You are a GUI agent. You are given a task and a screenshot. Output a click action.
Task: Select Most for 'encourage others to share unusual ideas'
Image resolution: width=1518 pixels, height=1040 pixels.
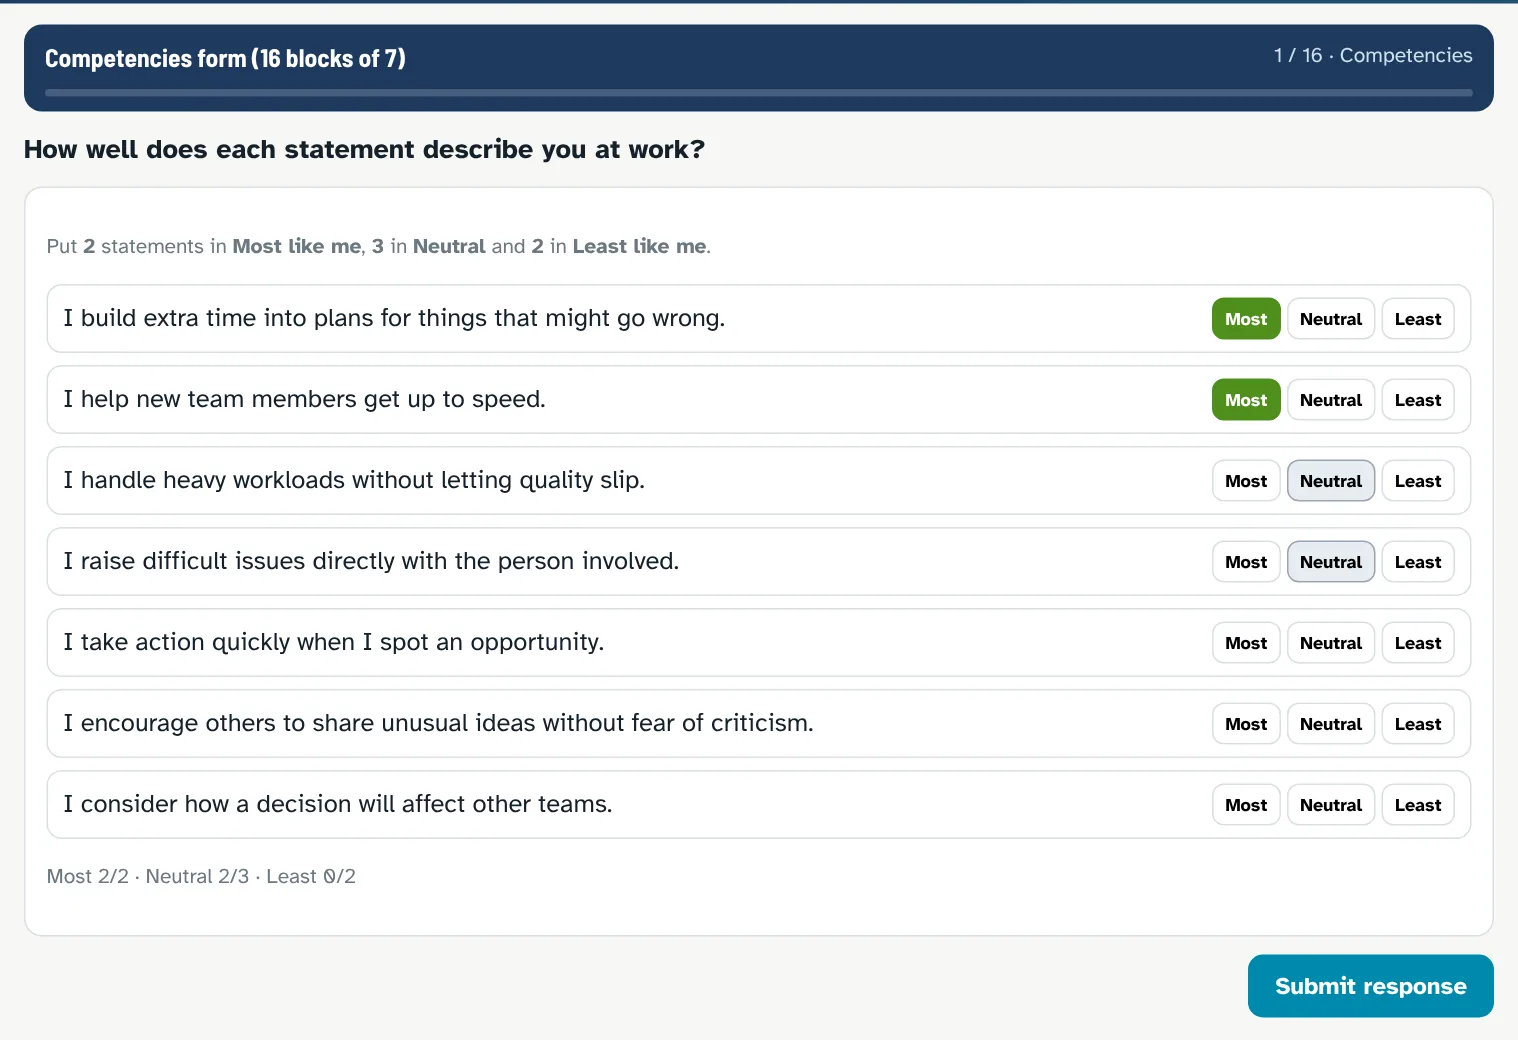(1246, 724)
